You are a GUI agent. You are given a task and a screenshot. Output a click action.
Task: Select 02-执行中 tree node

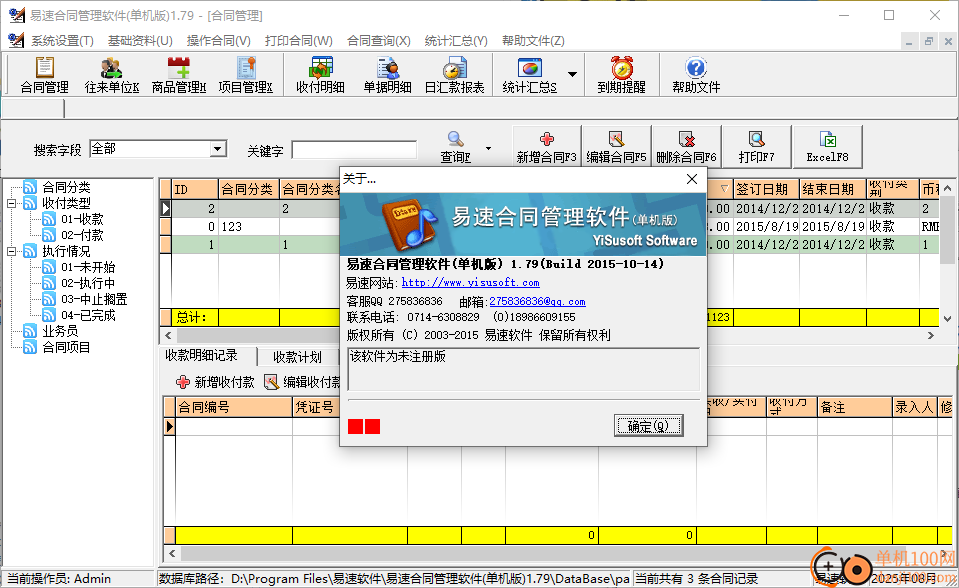point(87,283)
